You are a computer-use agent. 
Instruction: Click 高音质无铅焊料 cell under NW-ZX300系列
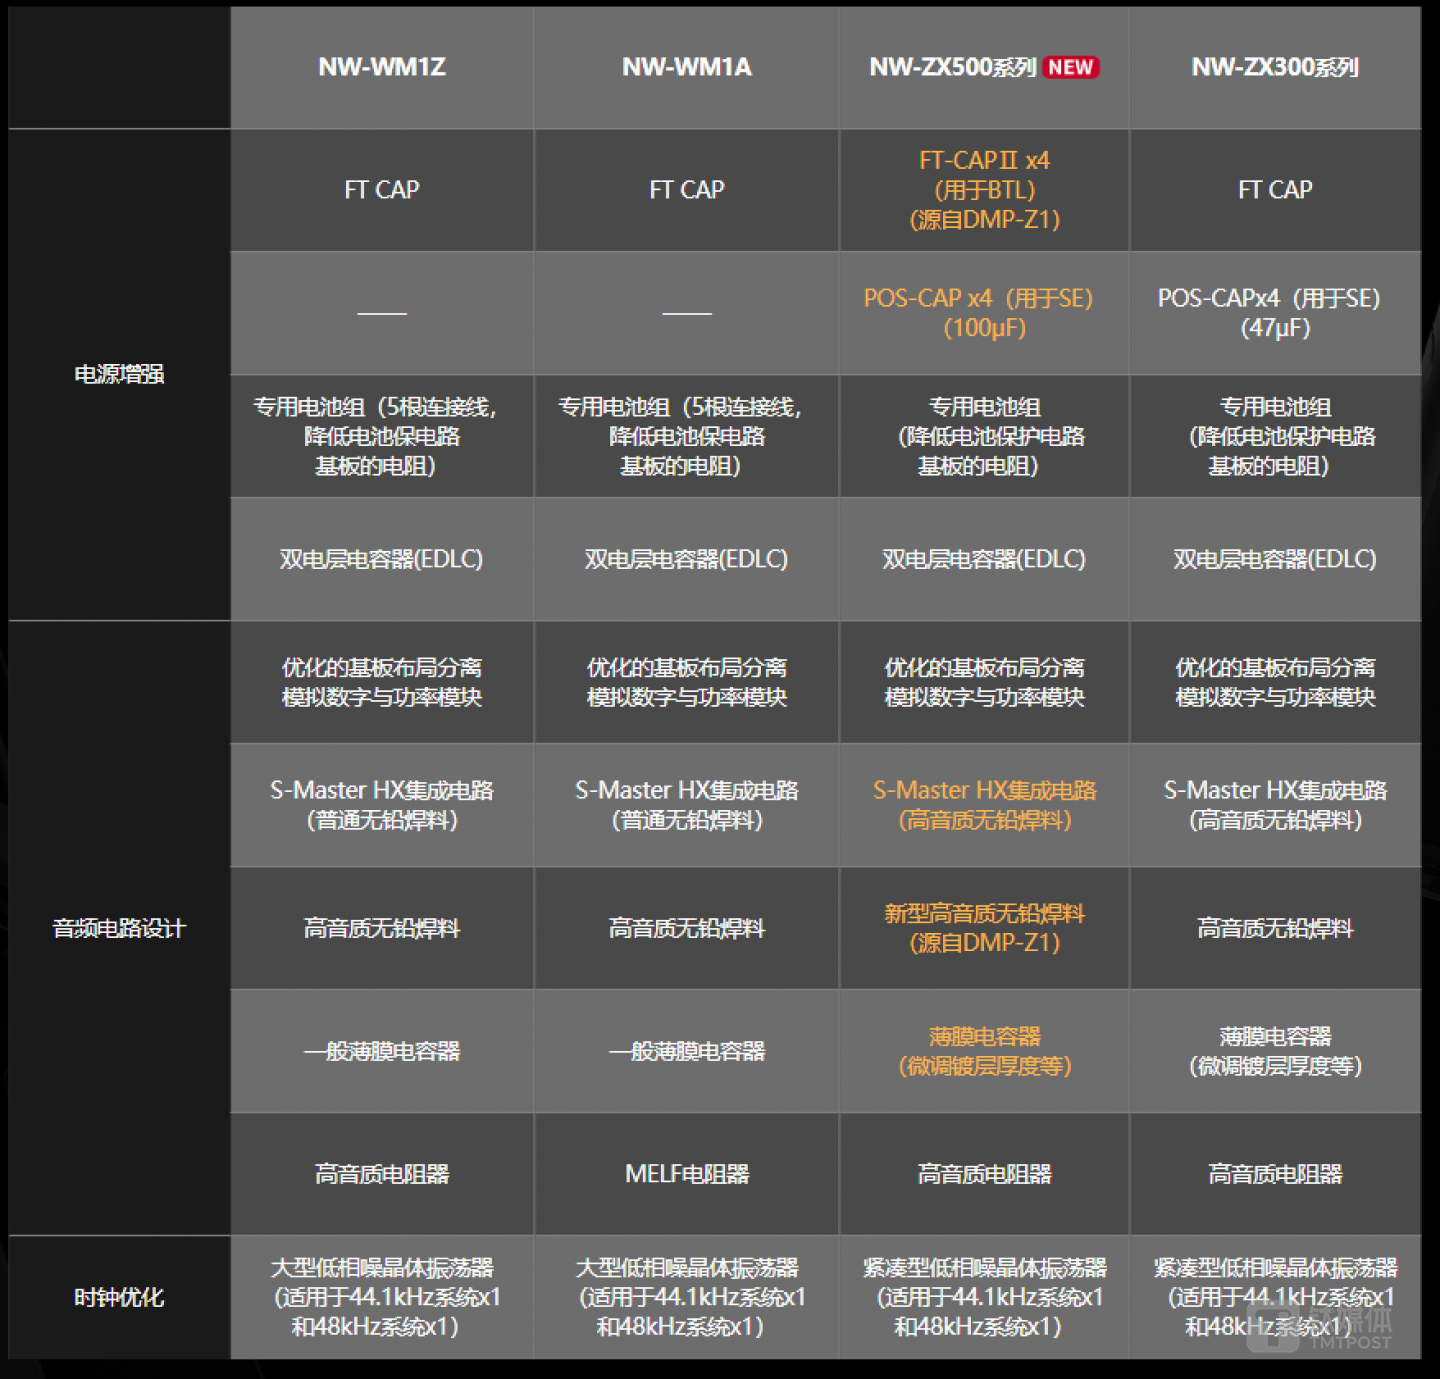(1275, 928)
